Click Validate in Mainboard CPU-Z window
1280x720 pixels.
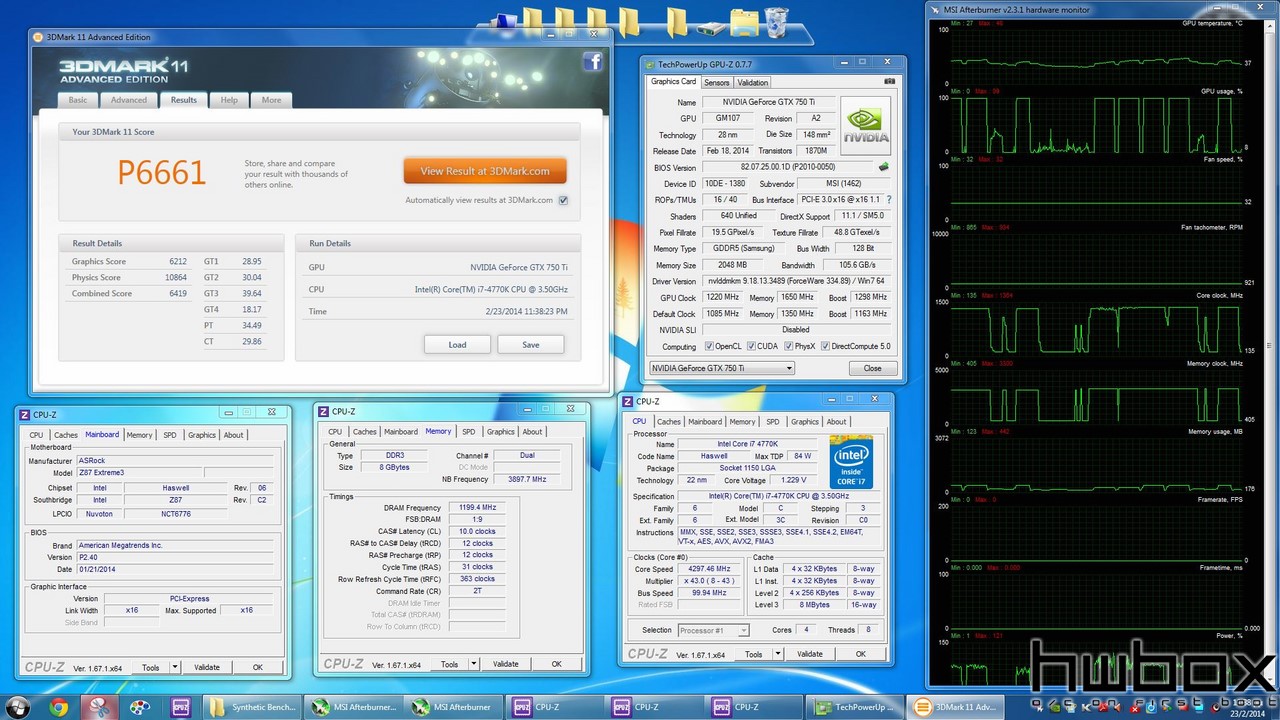pos(206,667)
